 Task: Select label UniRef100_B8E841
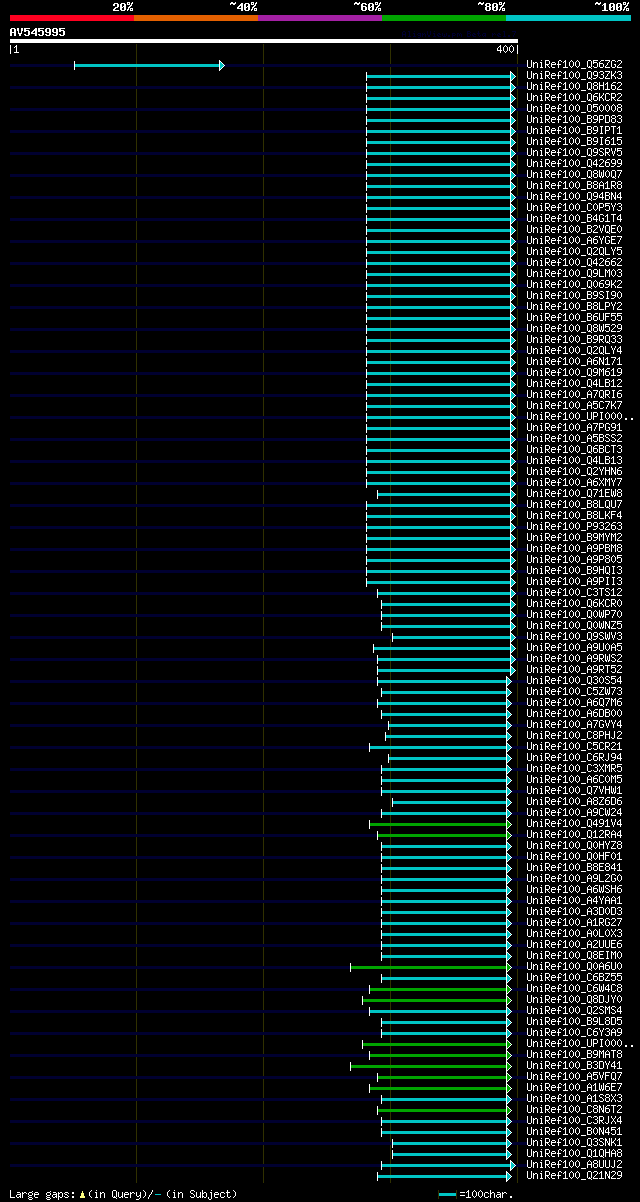(x=574, y=868)
